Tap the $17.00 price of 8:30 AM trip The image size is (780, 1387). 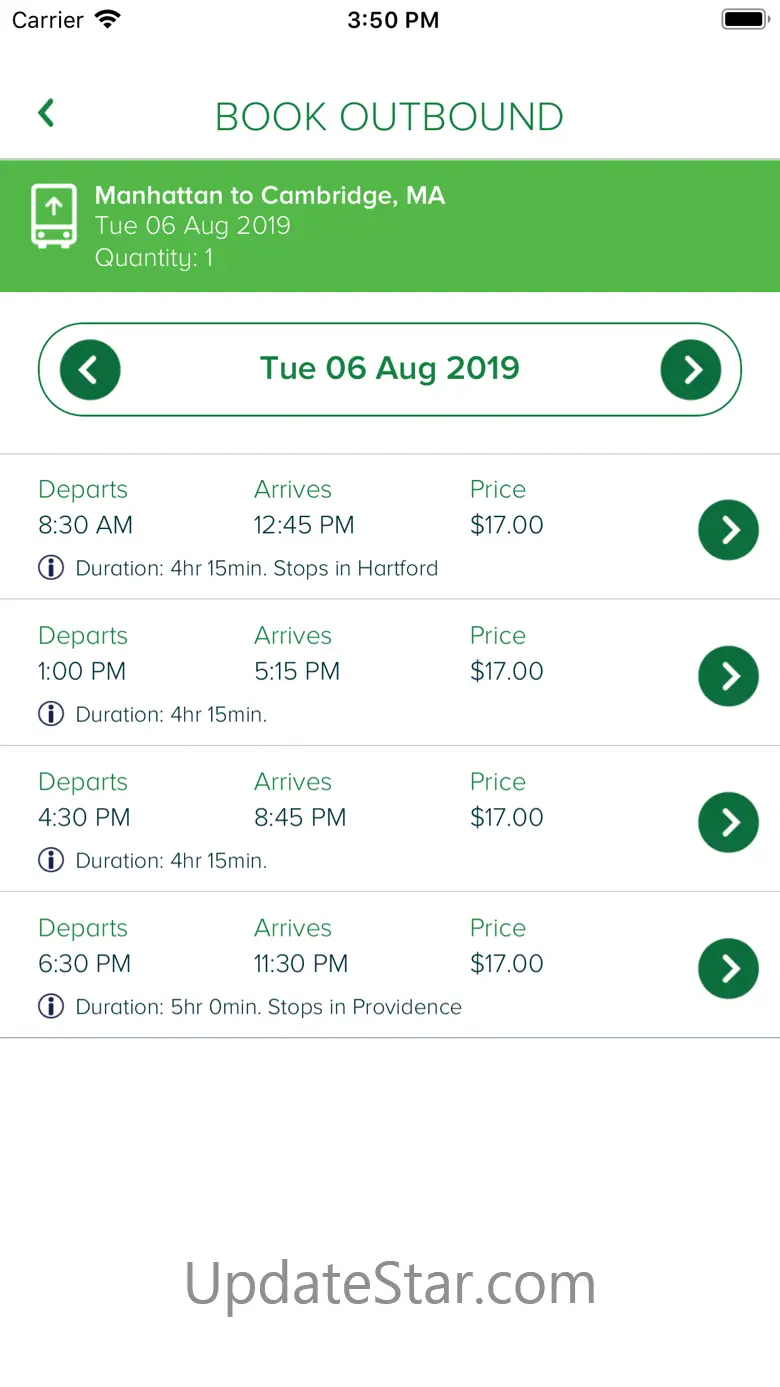pyautogui.click(x=507, y=525)
